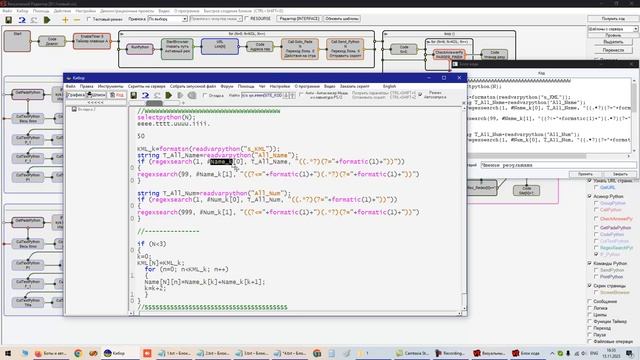The width and height of the screenshot is (640, 360).
Task: Click the yellow plus icon in main toolbar
Action: click(64, 19)
